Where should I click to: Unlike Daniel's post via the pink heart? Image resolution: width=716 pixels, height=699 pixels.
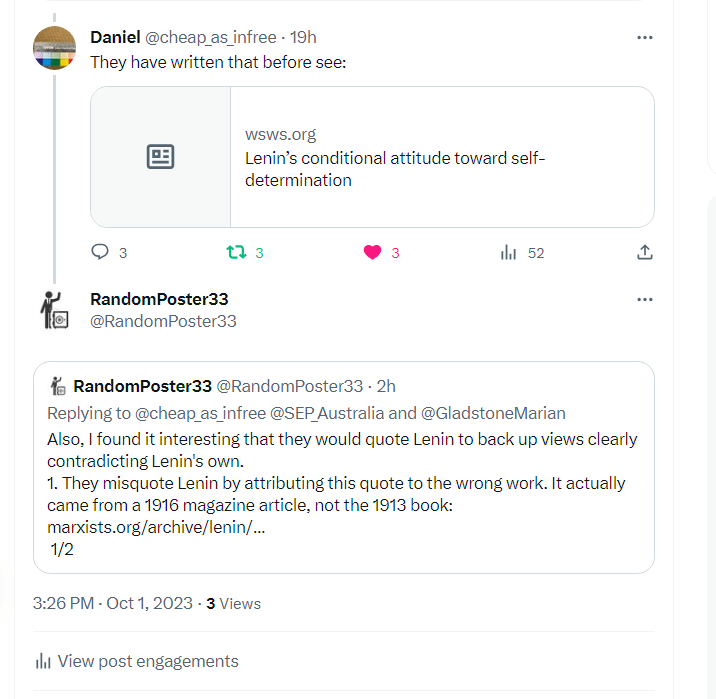pos(373,252)
